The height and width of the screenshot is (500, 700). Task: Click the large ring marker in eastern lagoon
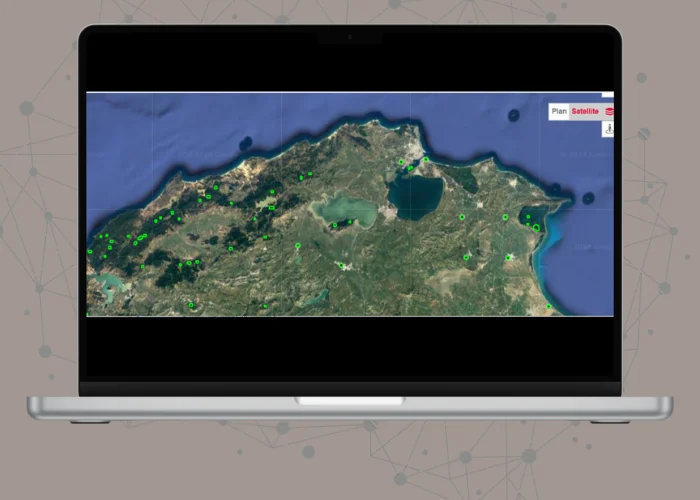(536, 228)
